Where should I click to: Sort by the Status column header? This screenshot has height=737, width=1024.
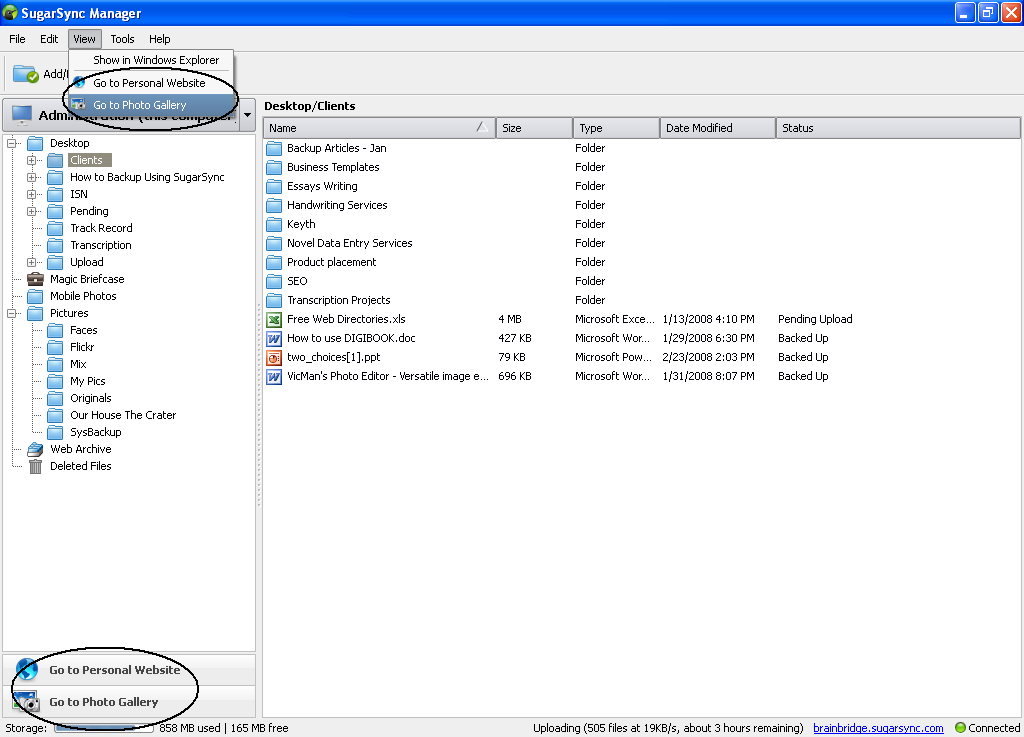(898, 128)
